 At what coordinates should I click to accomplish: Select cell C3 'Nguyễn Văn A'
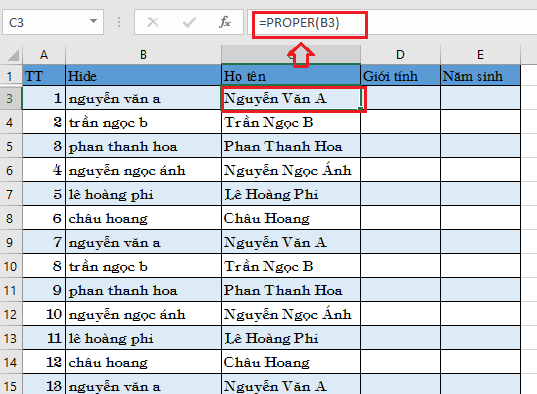tap(291, 98)
